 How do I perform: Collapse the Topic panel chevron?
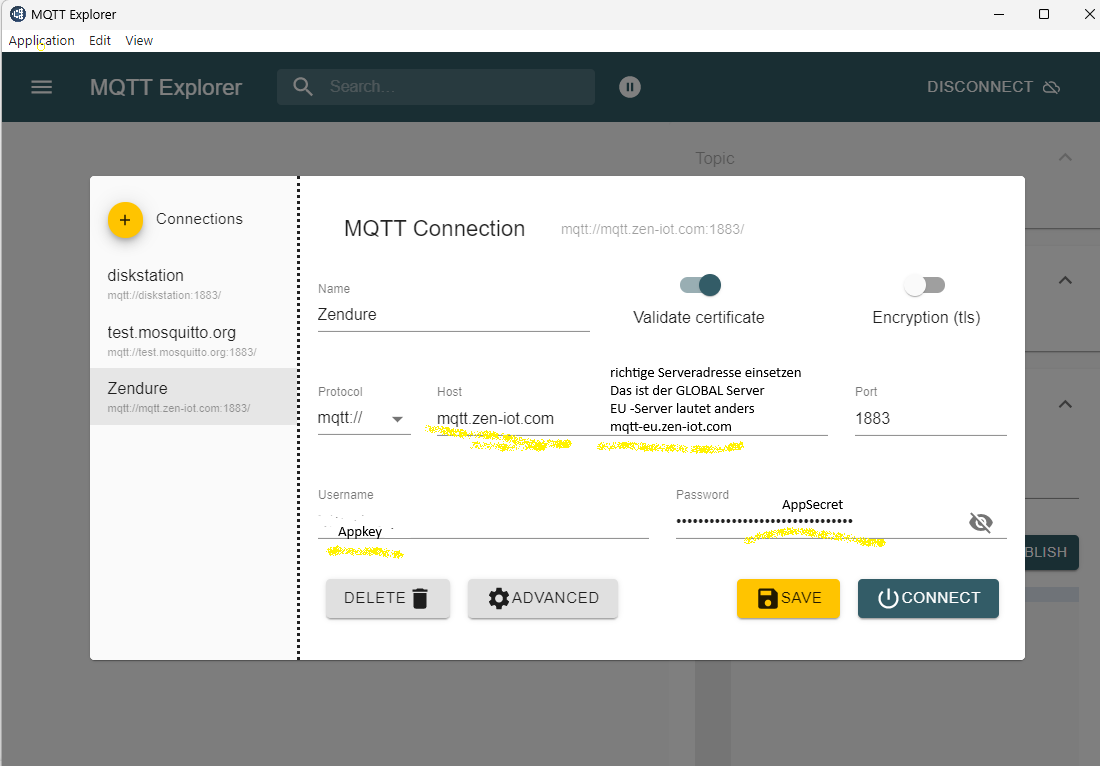tap(1065, 158)
